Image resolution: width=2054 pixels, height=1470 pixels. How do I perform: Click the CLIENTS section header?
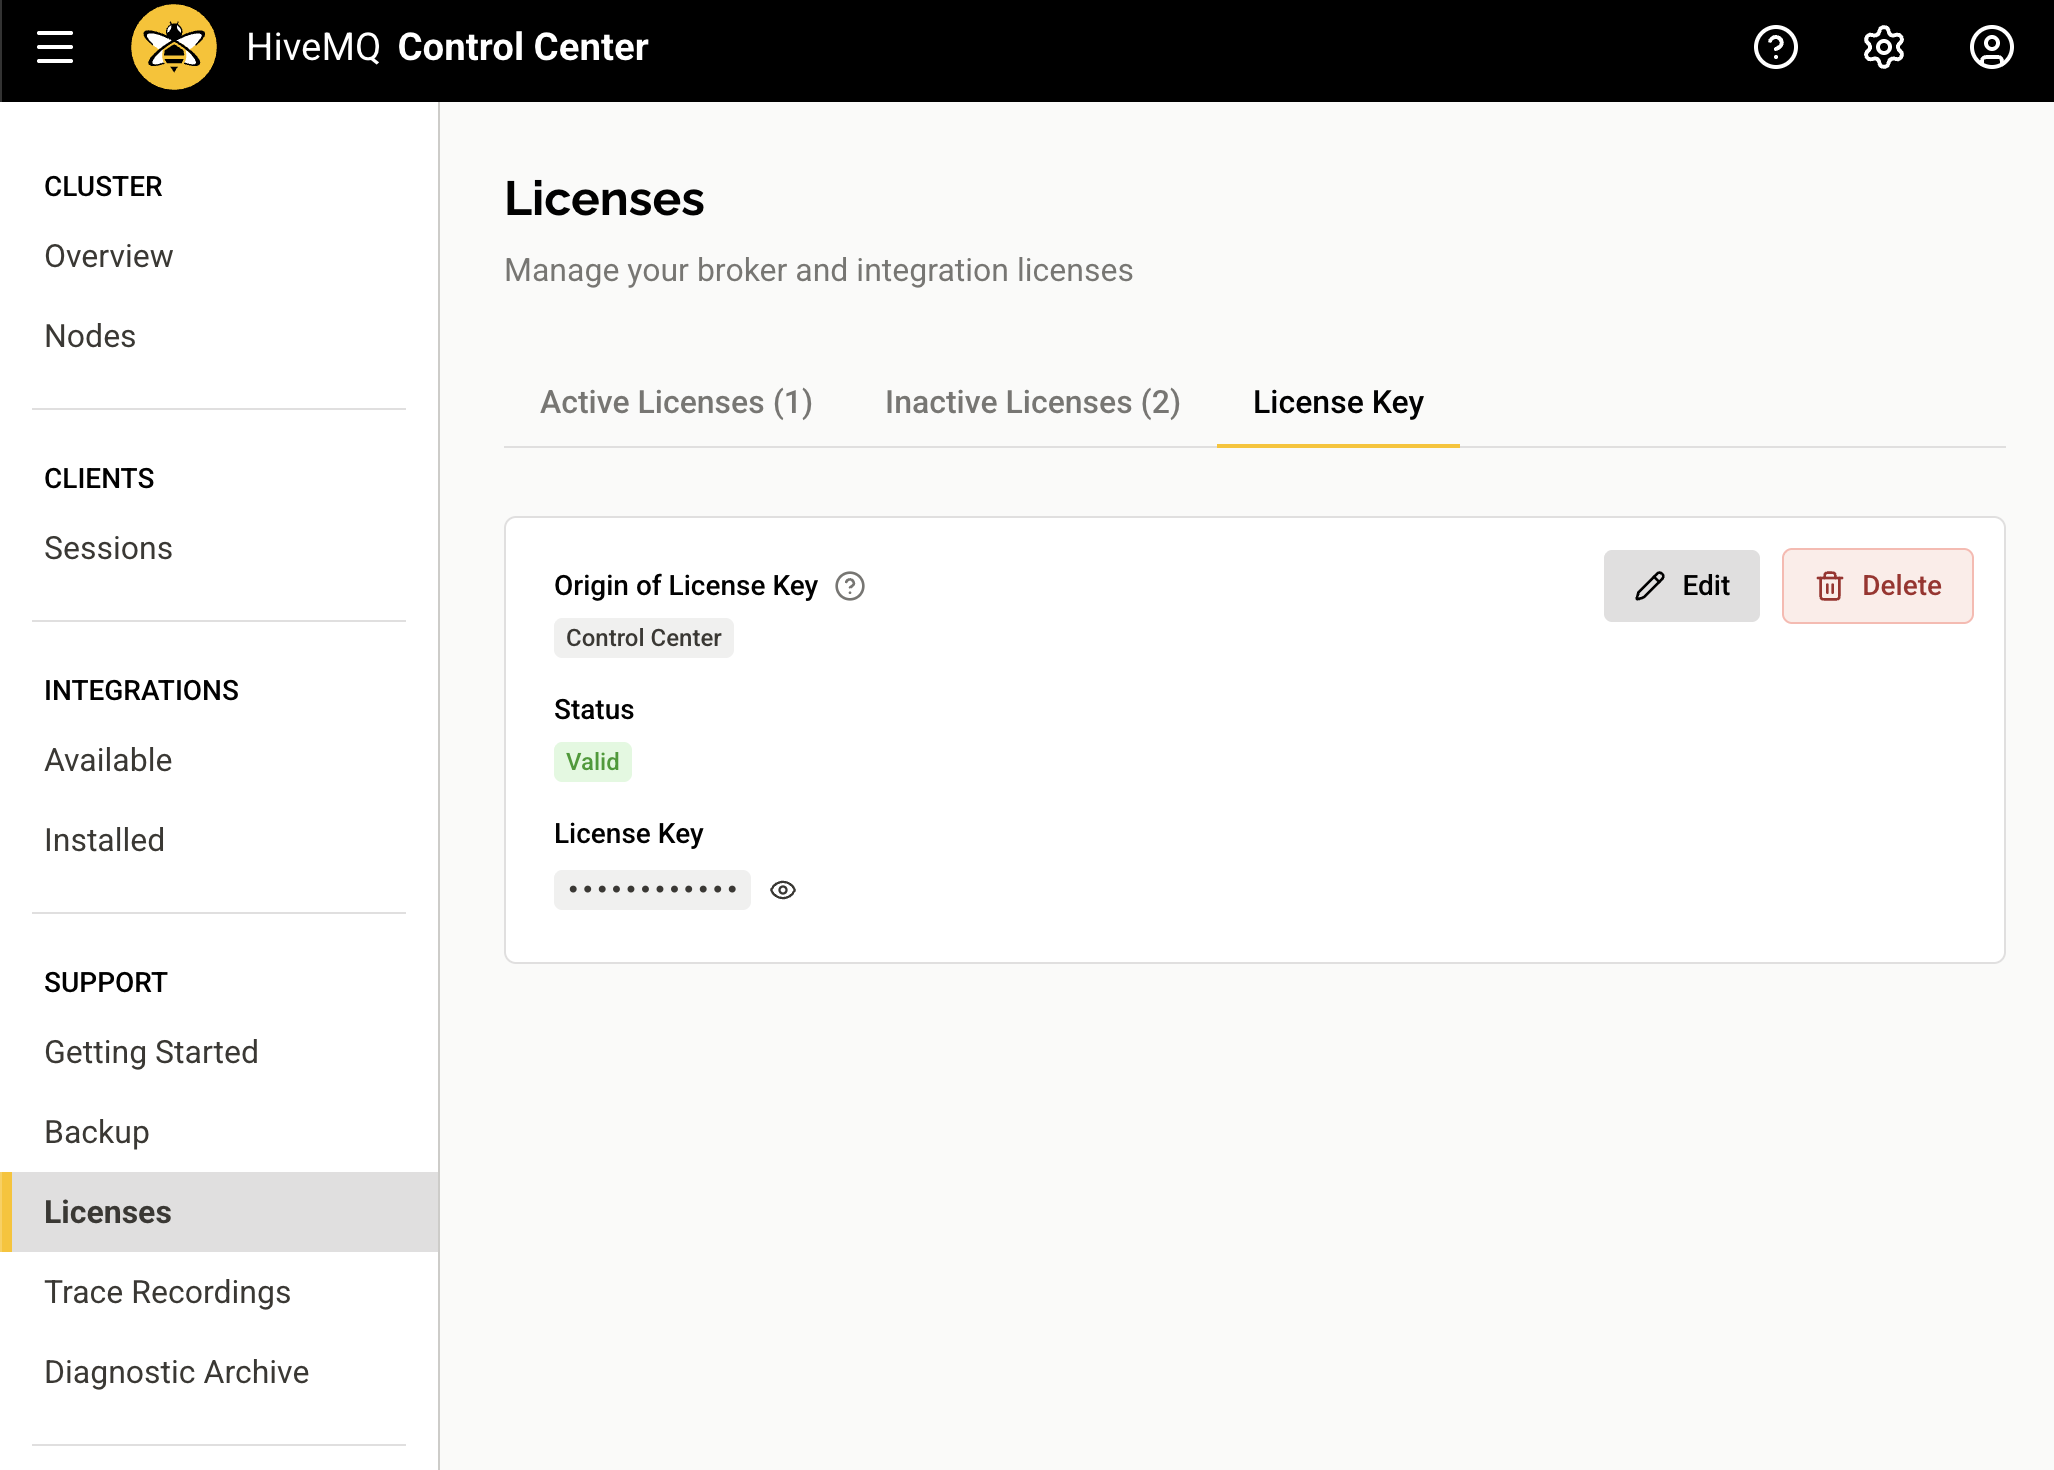(99, 478)
